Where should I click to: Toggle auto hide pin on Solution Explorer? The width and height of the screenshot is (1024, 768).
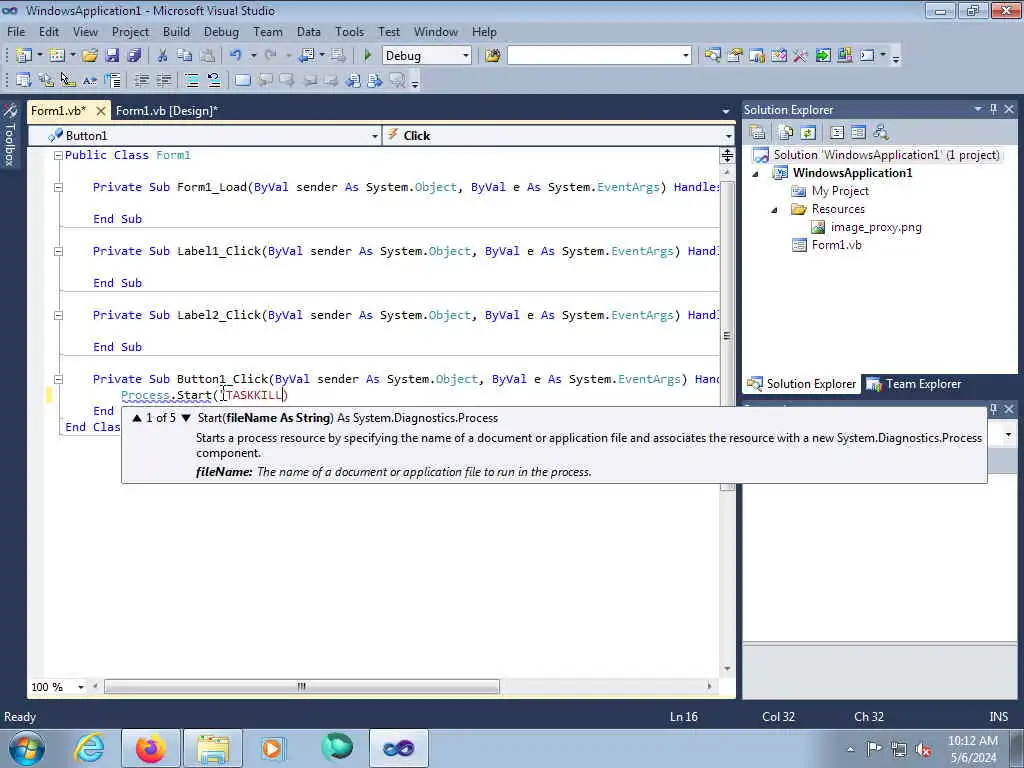tap(993, 110)
